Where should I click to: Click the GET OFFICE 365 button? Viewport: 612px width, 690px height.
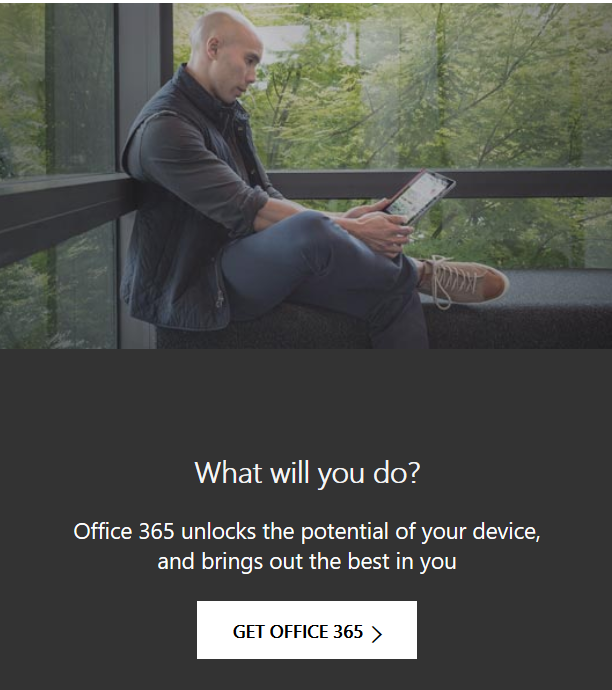tap(307, 630)
